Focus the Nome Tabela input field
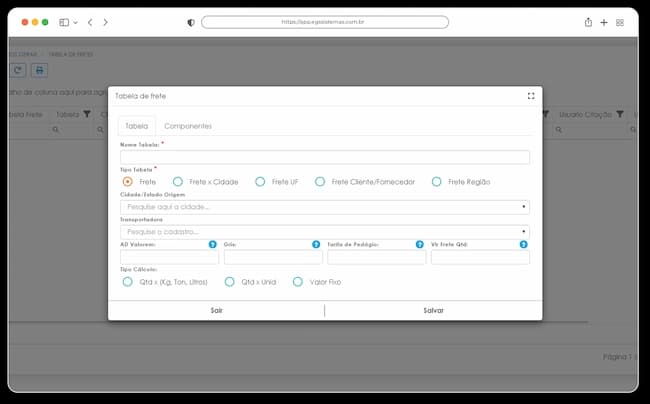The width and height of the screenshot is (650, 404). pos(325,157)
